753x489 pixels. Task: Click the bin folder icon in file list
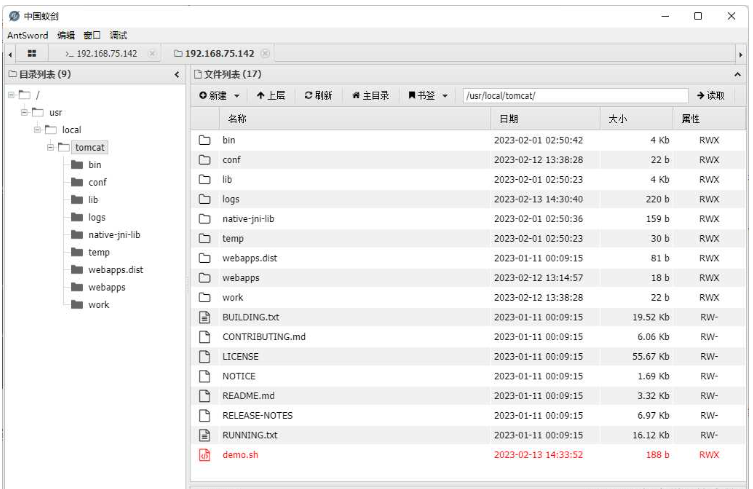[x=205, y=140]
